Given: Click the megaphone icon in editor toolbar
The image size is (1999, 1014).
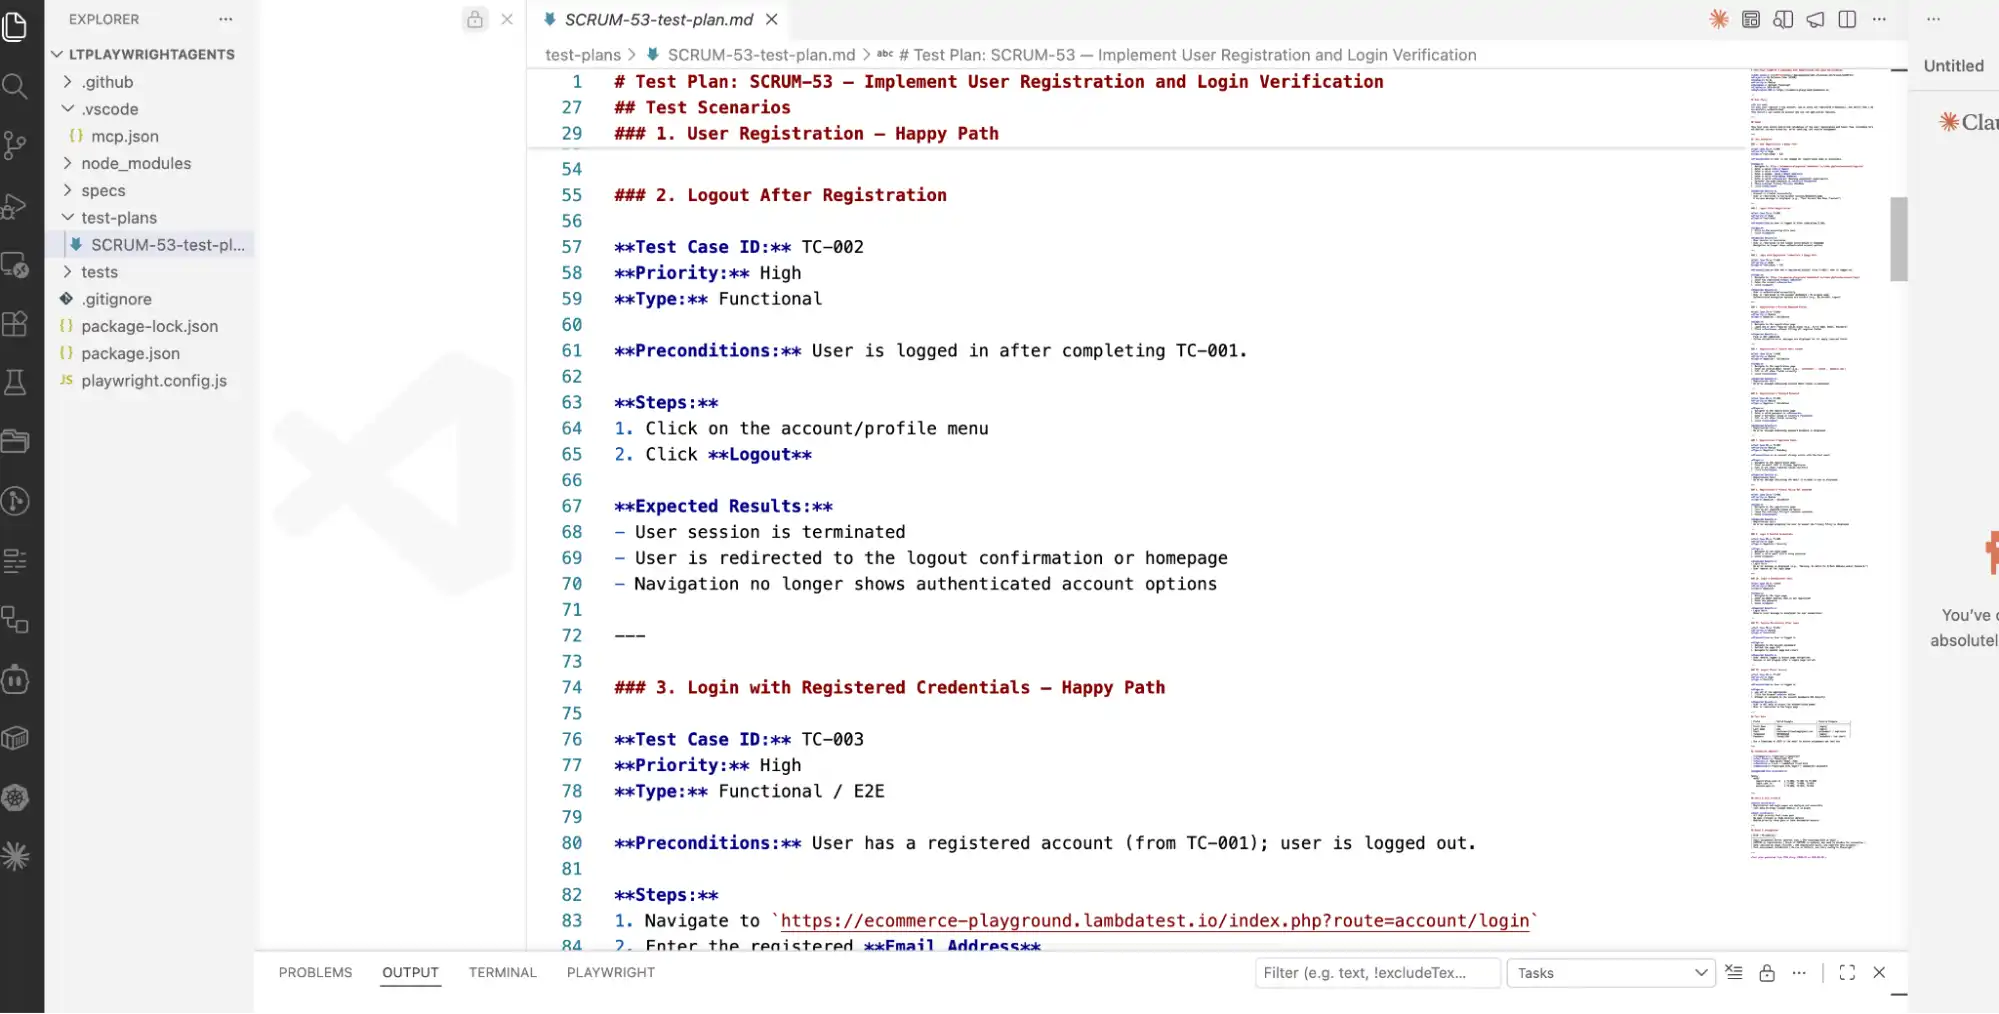Looking at the screenshot, I should [x=1815, y=19].
